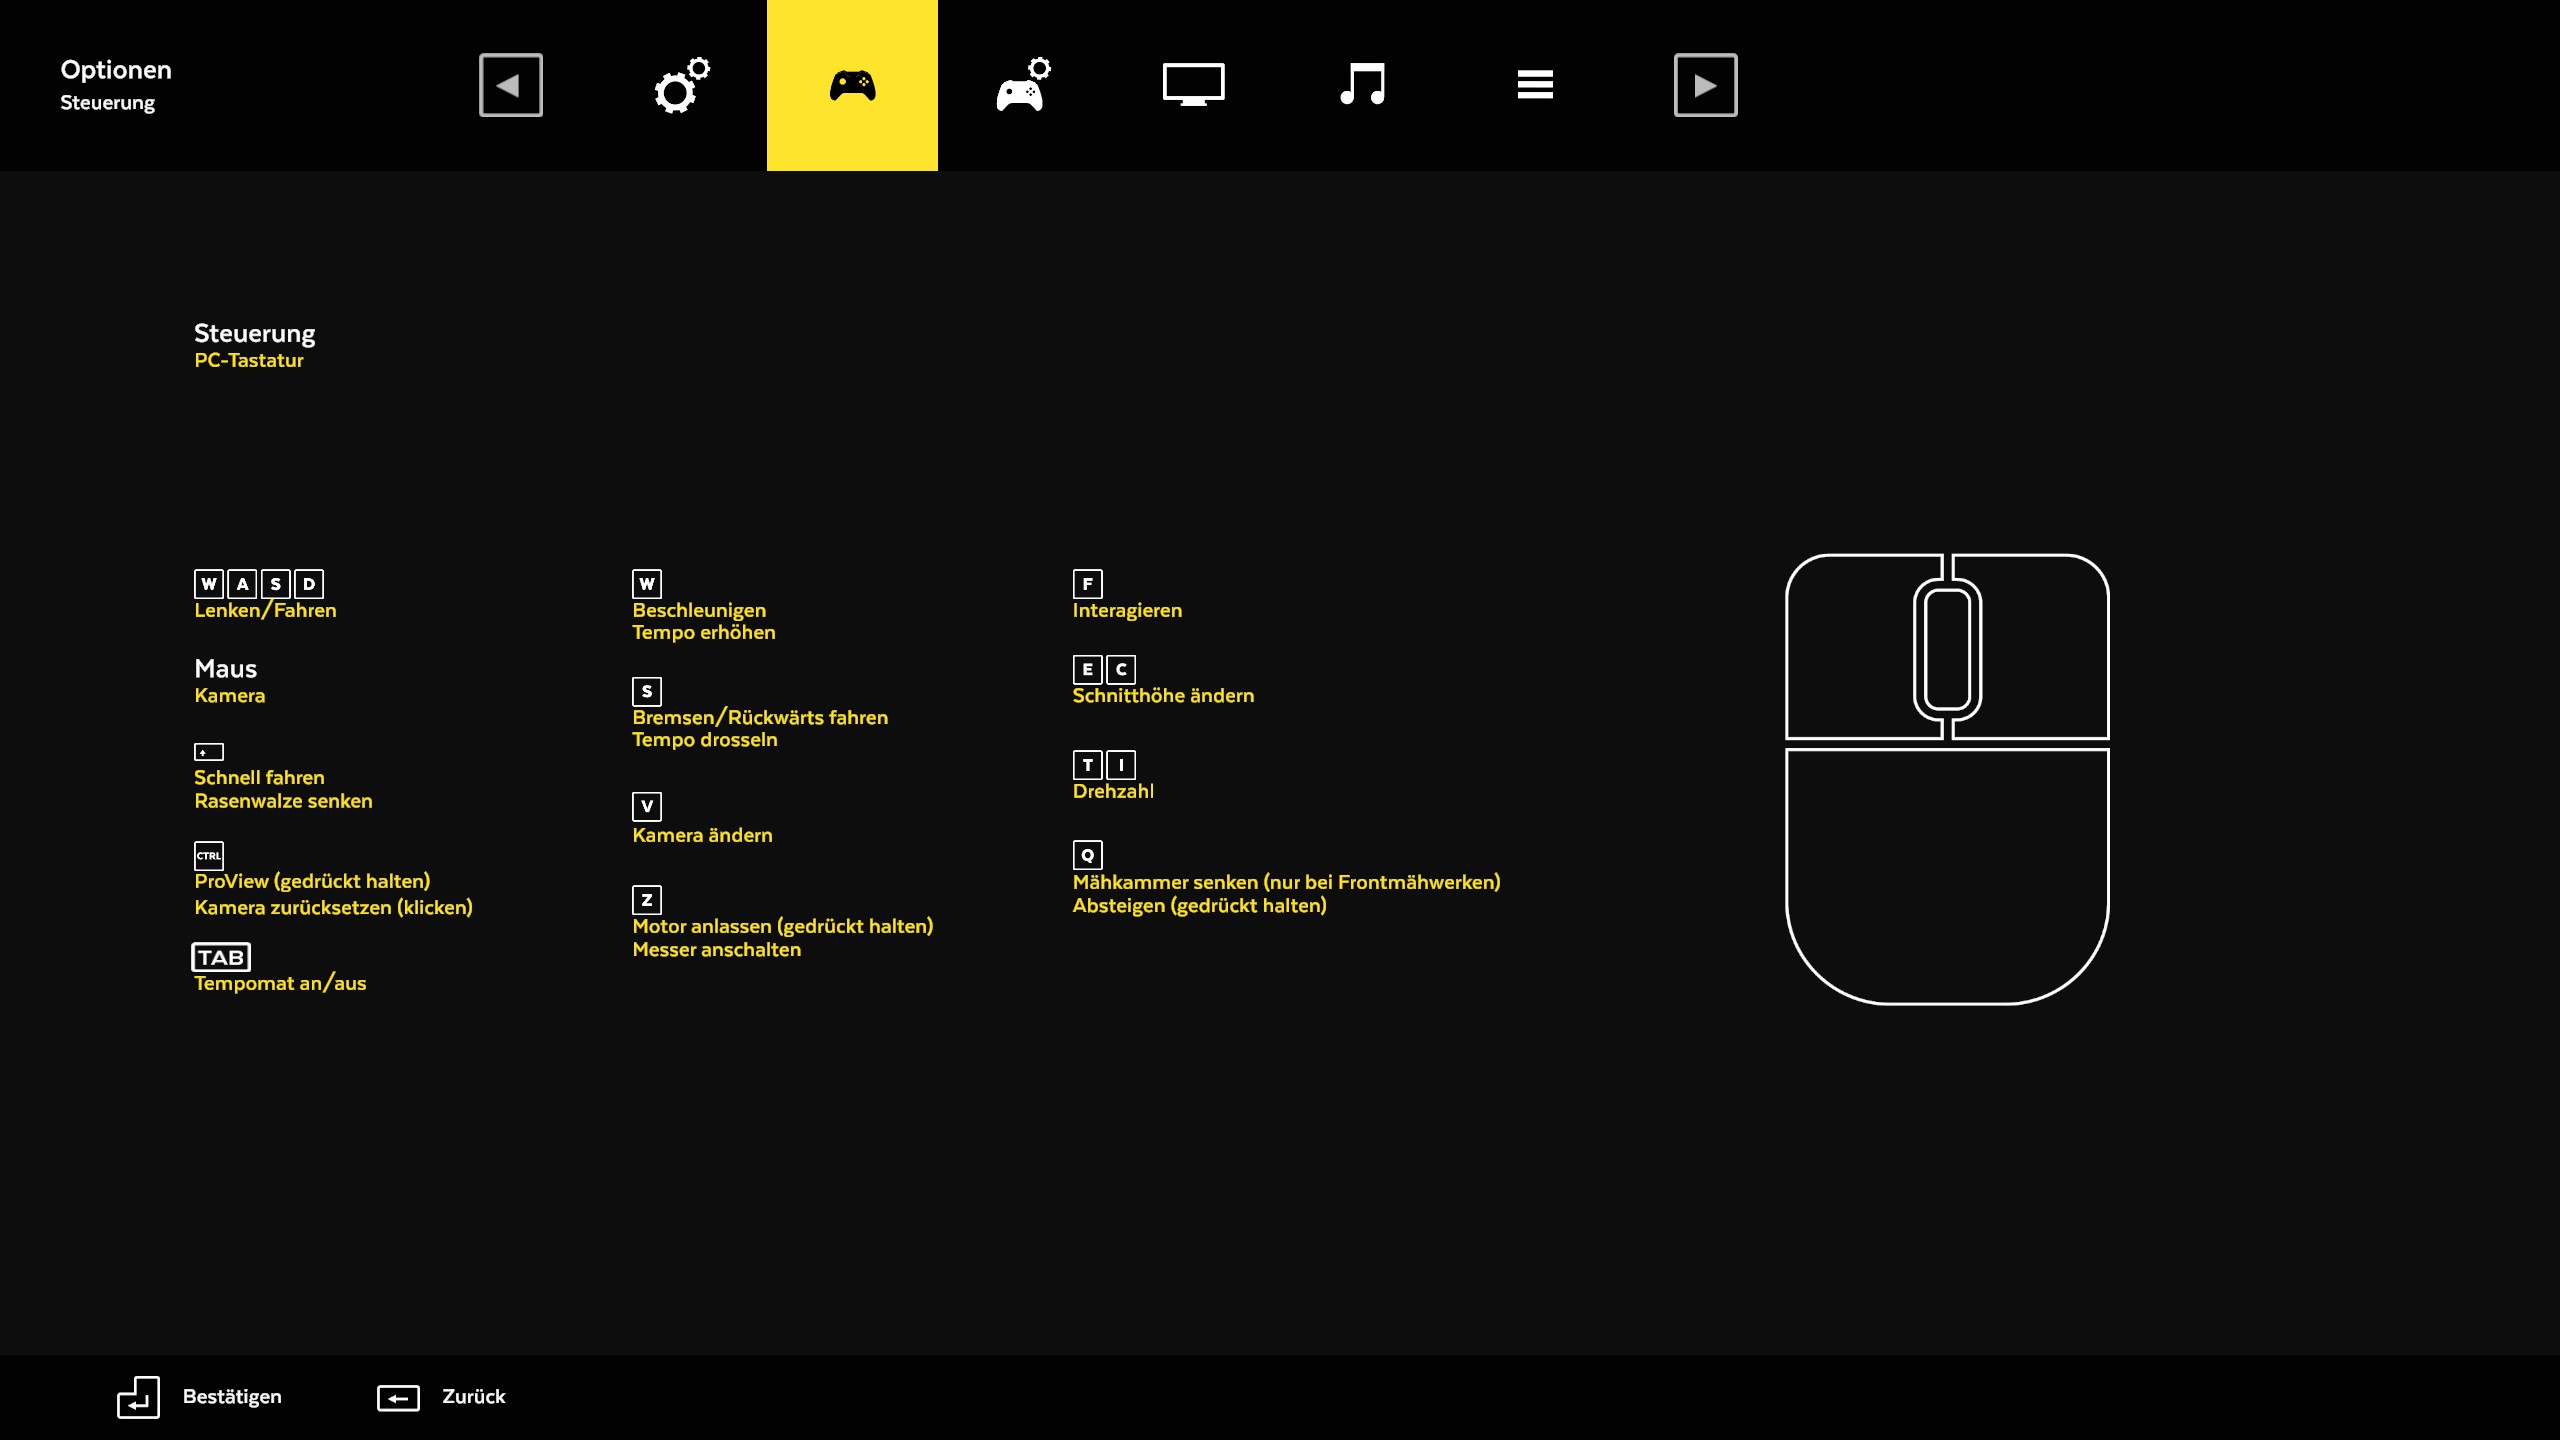
Task: Click the Beschleunigen label
Action: 699,610
